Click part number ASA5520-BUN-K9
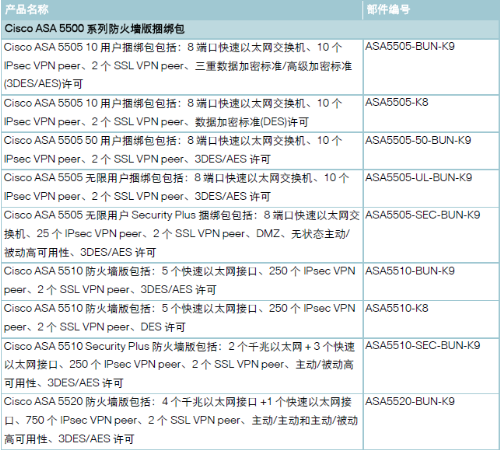Viewport: 500px width, 450px height. tap(410, 401)
